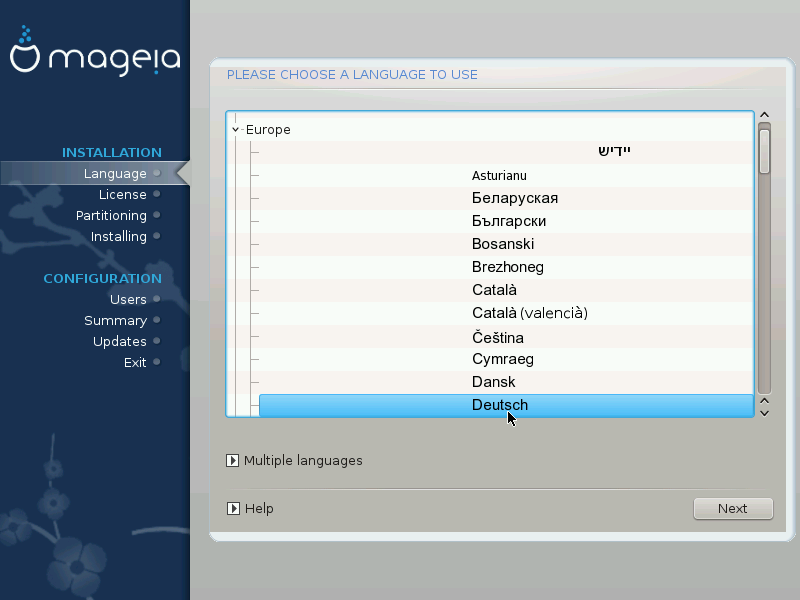
Task: Select the highlighted Deutsch entry
Action: click(506, 405)
